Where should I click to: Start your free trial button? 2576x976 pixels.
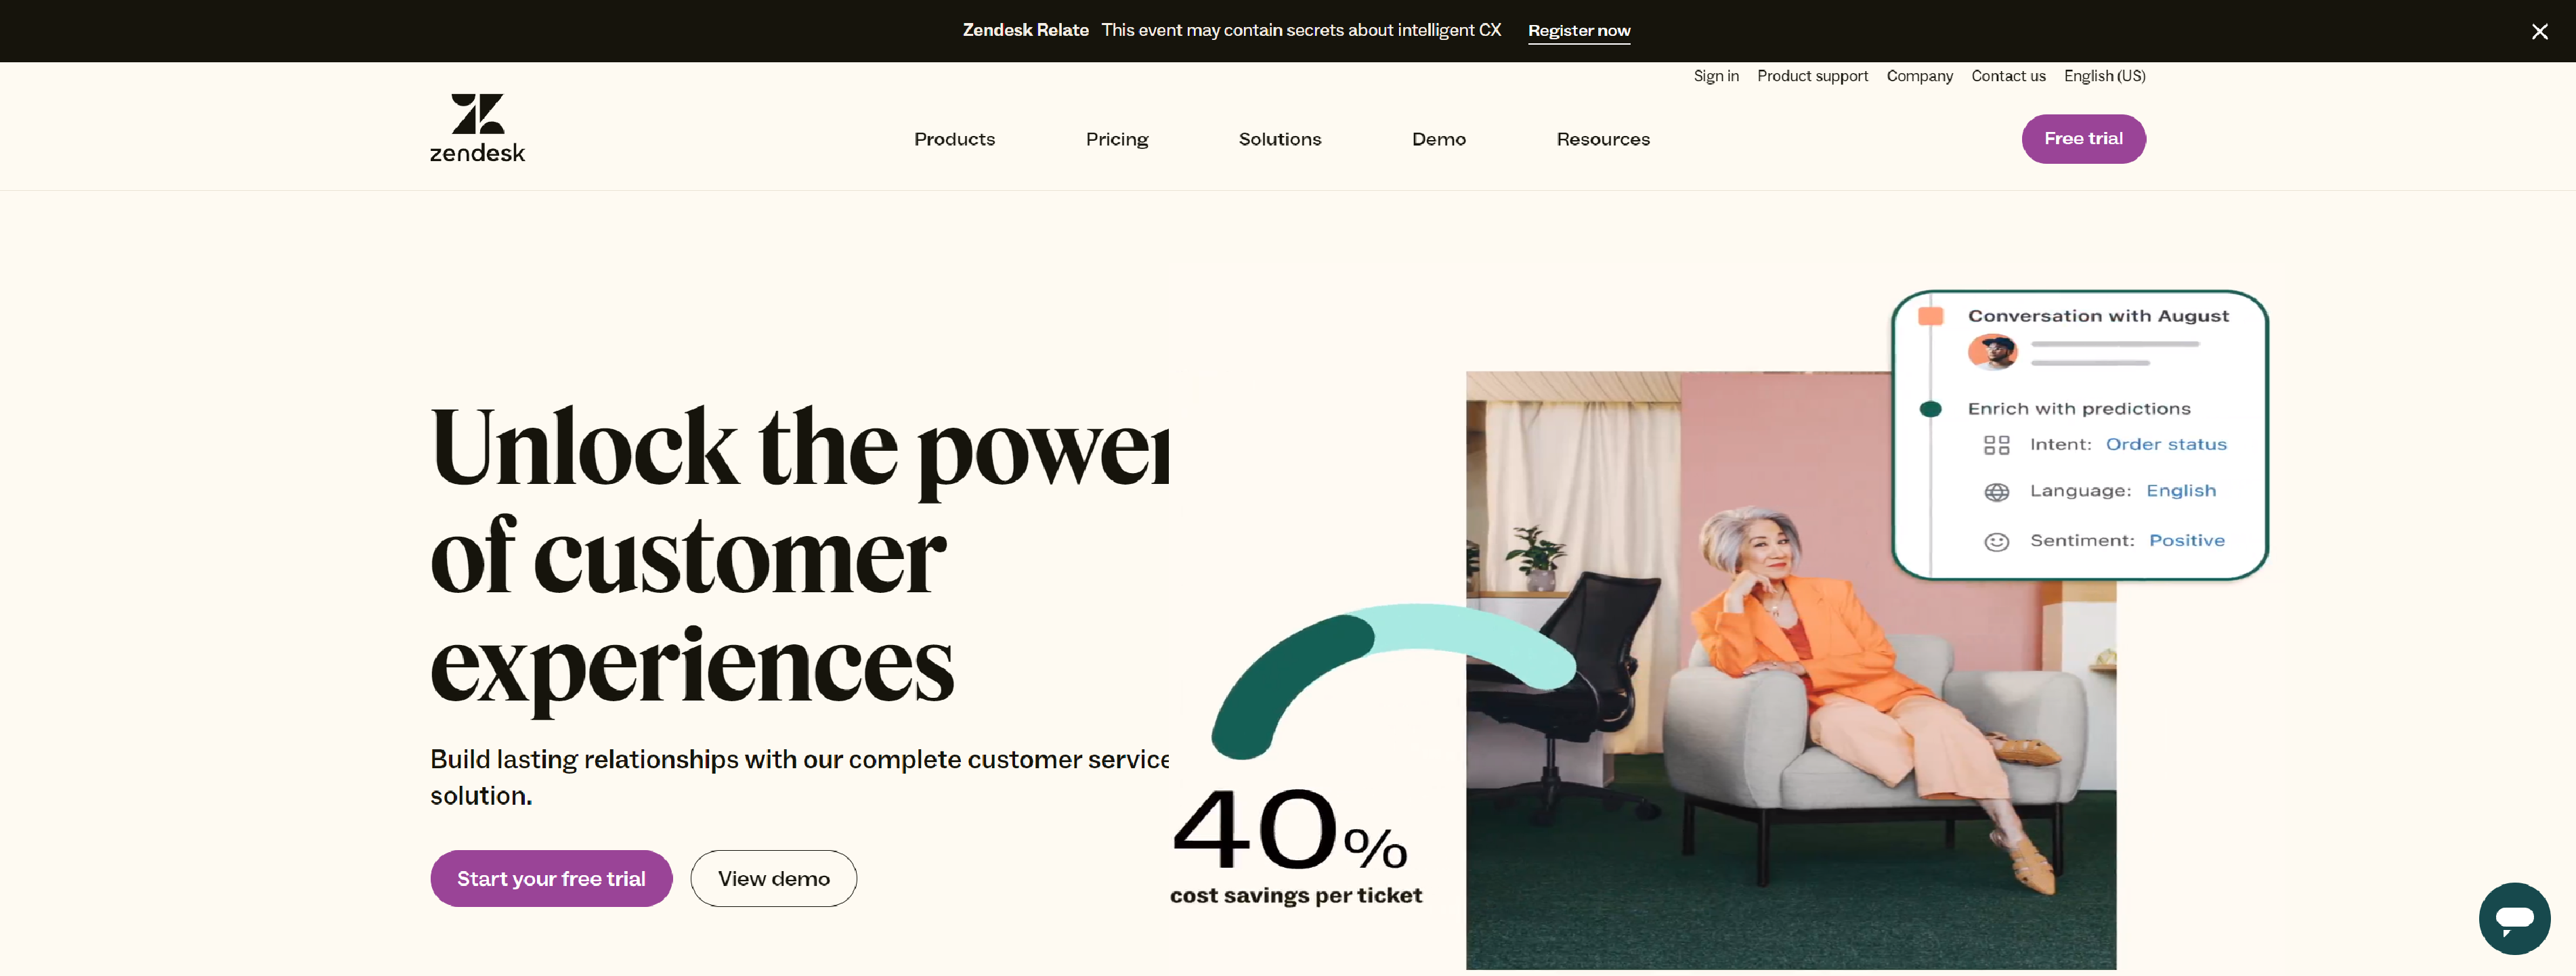551,878
